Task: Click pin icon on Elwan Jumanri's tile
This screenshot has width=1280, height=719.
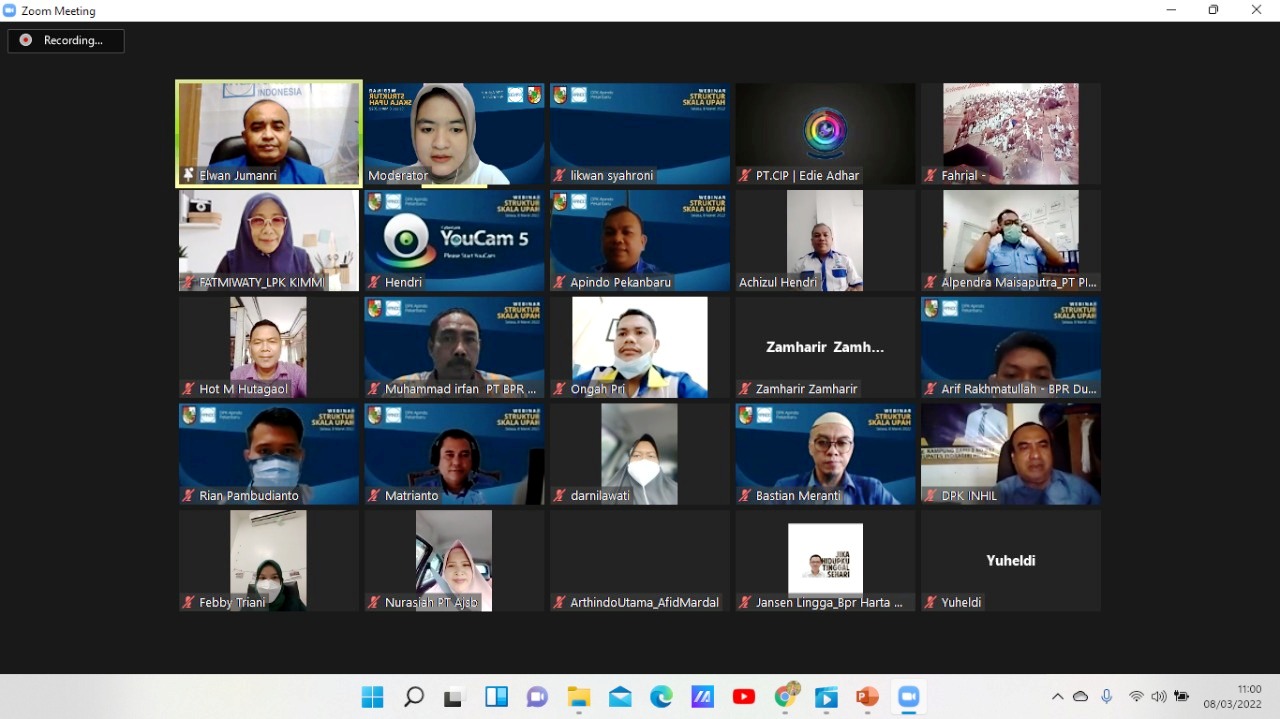Action: click(x=188, y=176)
